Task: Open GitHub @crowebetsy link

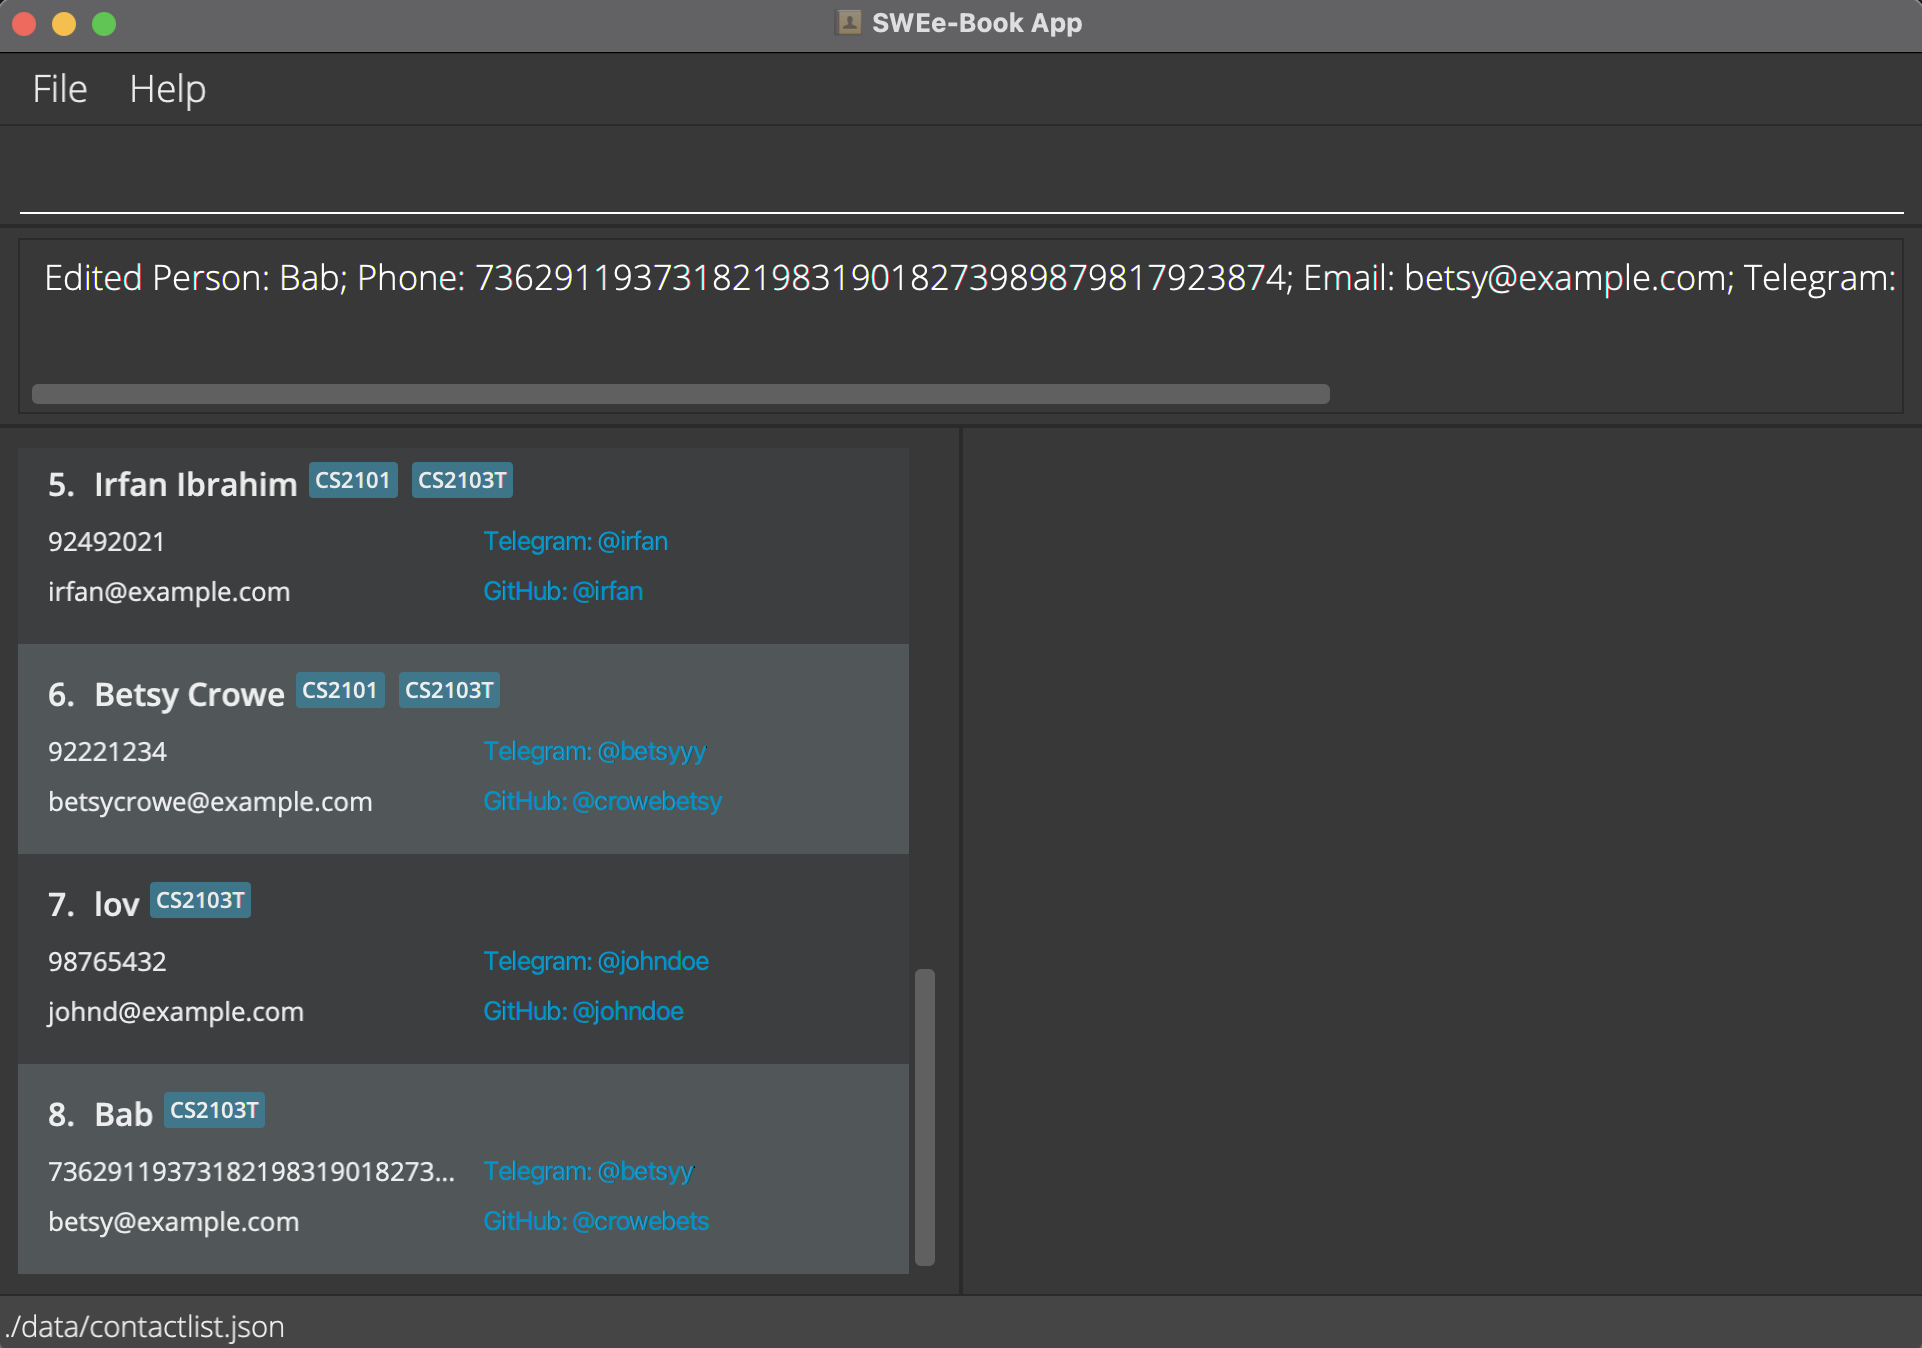Action: [x=602, y=801]
